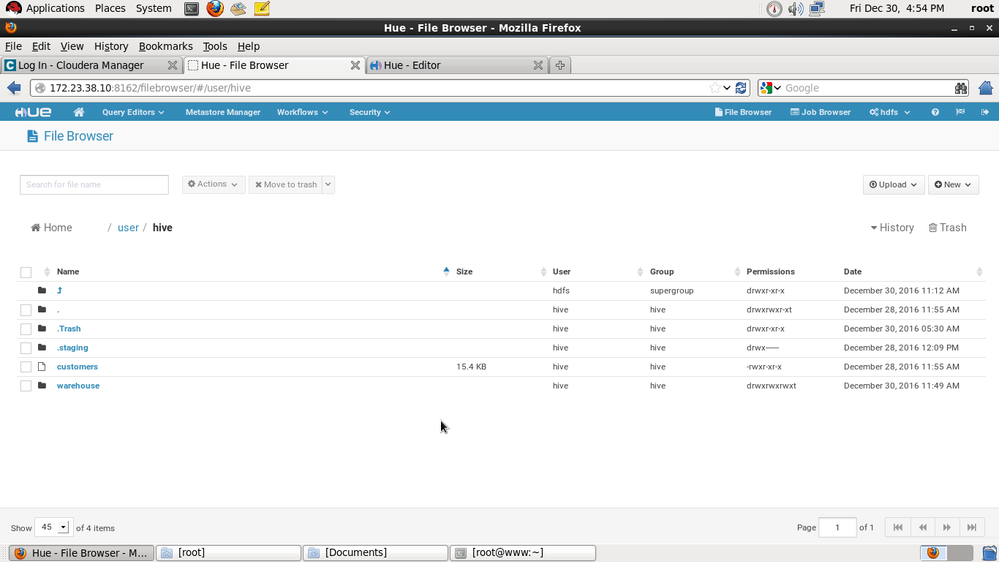The height and width of the screenshot is (562, 999).
Task: Open the help question mark icon
Action: (935, 112)
